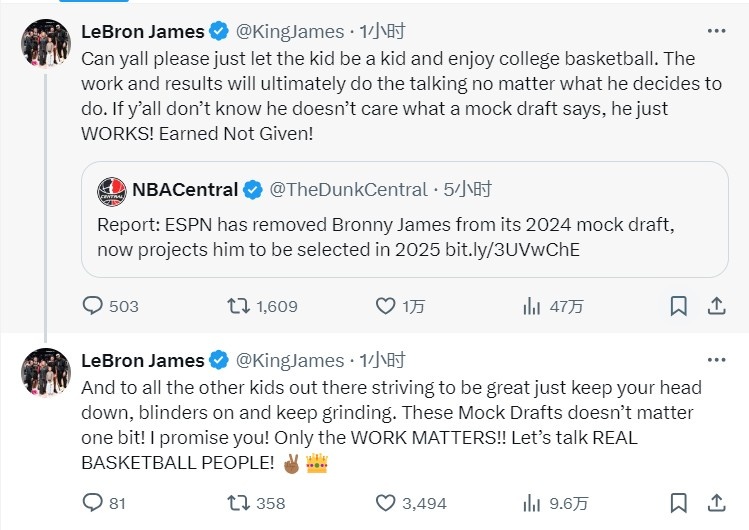Open more options on the second tweet
Image resolution: width=749 pixels, height=530 pixels.
click(716, 360)
